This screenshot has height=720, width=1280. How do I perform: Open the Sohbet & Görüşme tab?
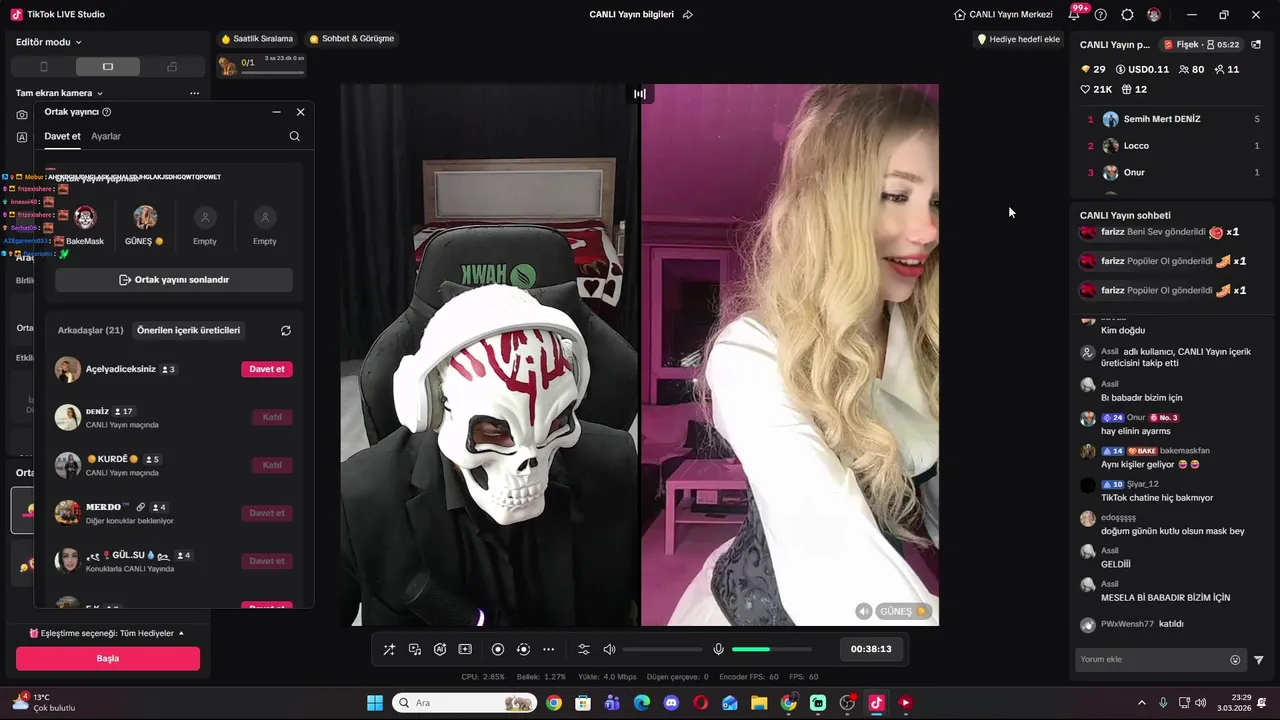pyautogui.click(x=352, y=39)
